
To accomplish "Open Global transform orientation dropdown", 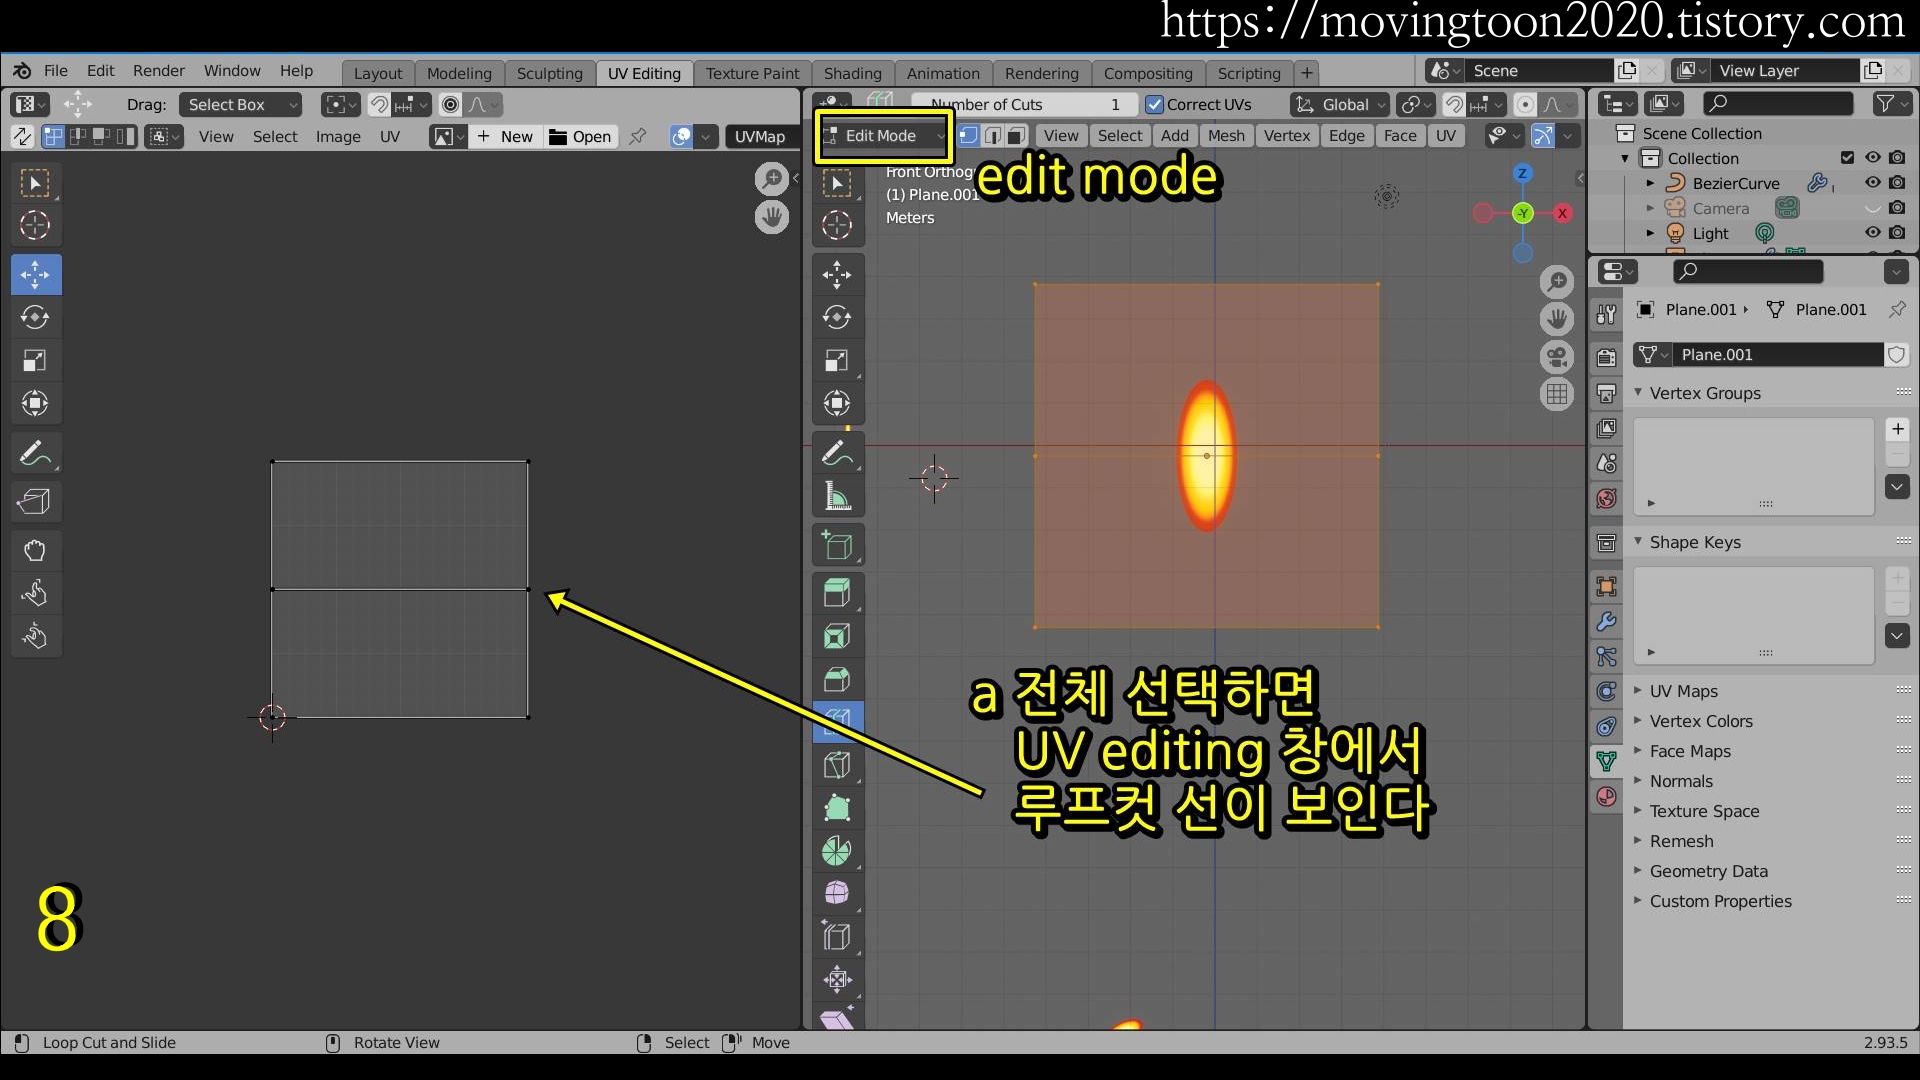I will click(1340, 105).
